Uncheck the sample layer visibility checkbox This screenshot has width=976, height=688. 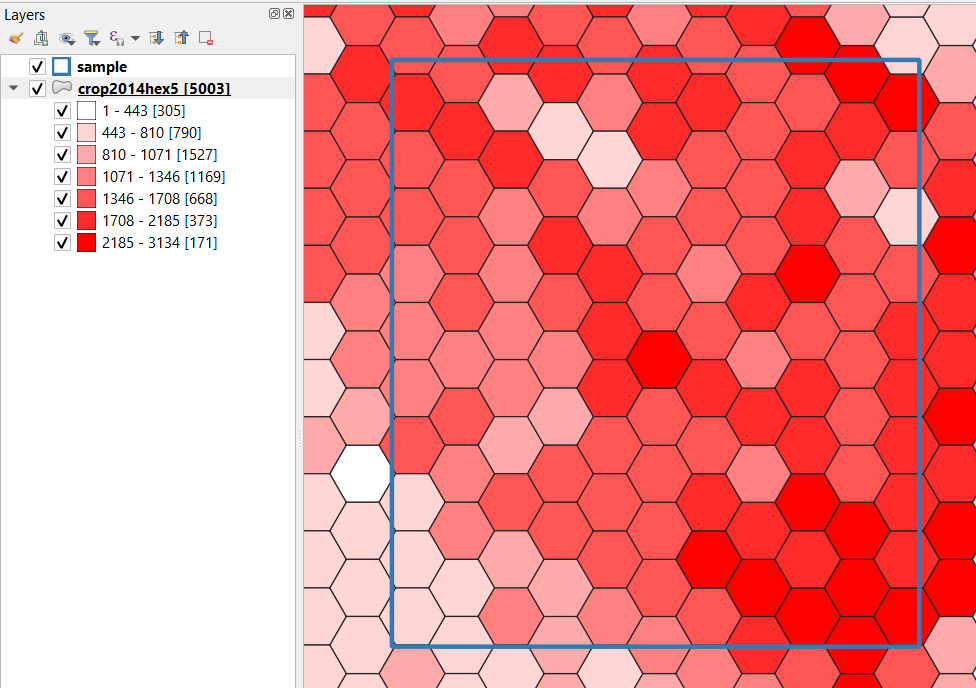pos(38,67)
